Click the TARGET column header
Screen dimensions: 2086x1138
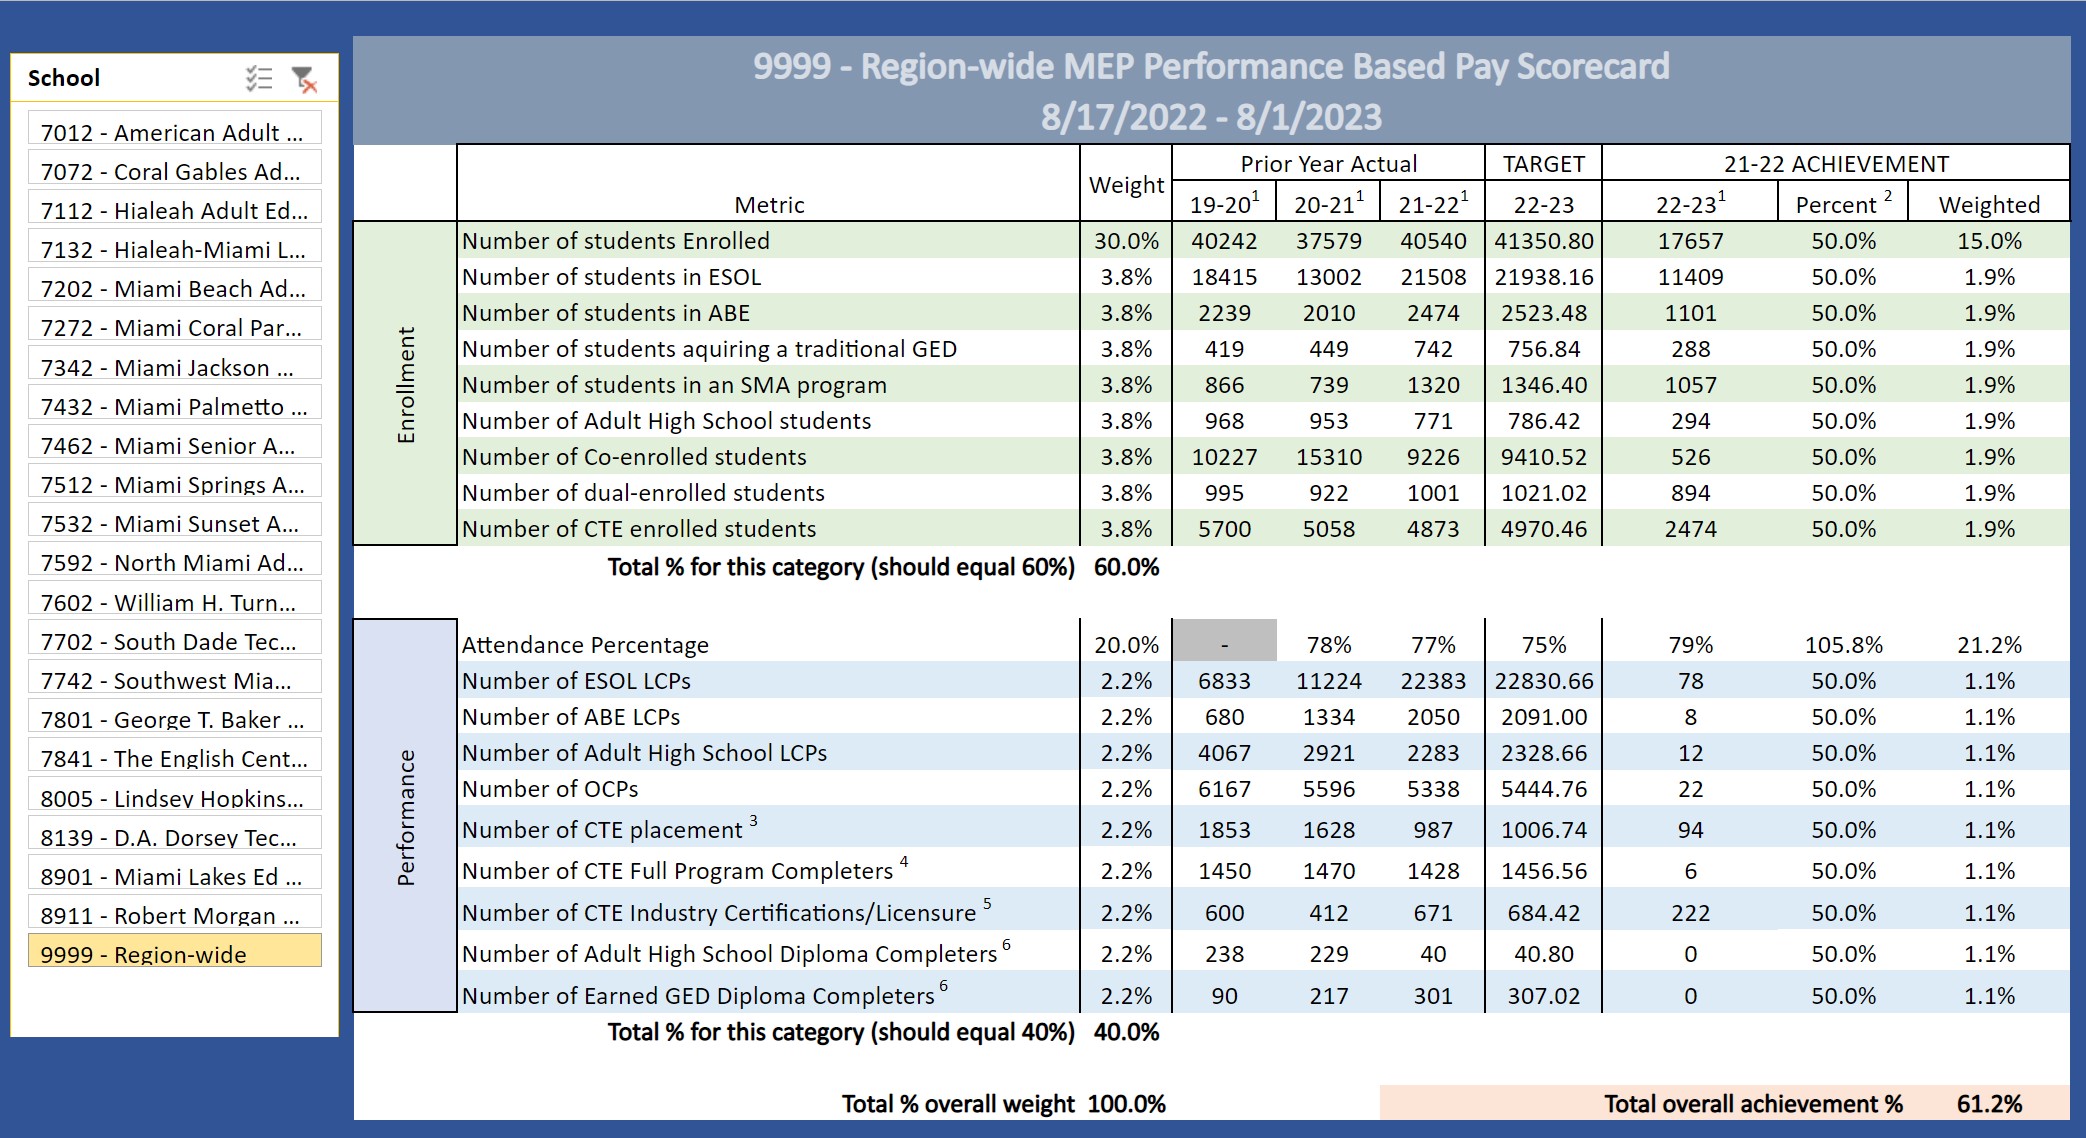point(1543,164)
